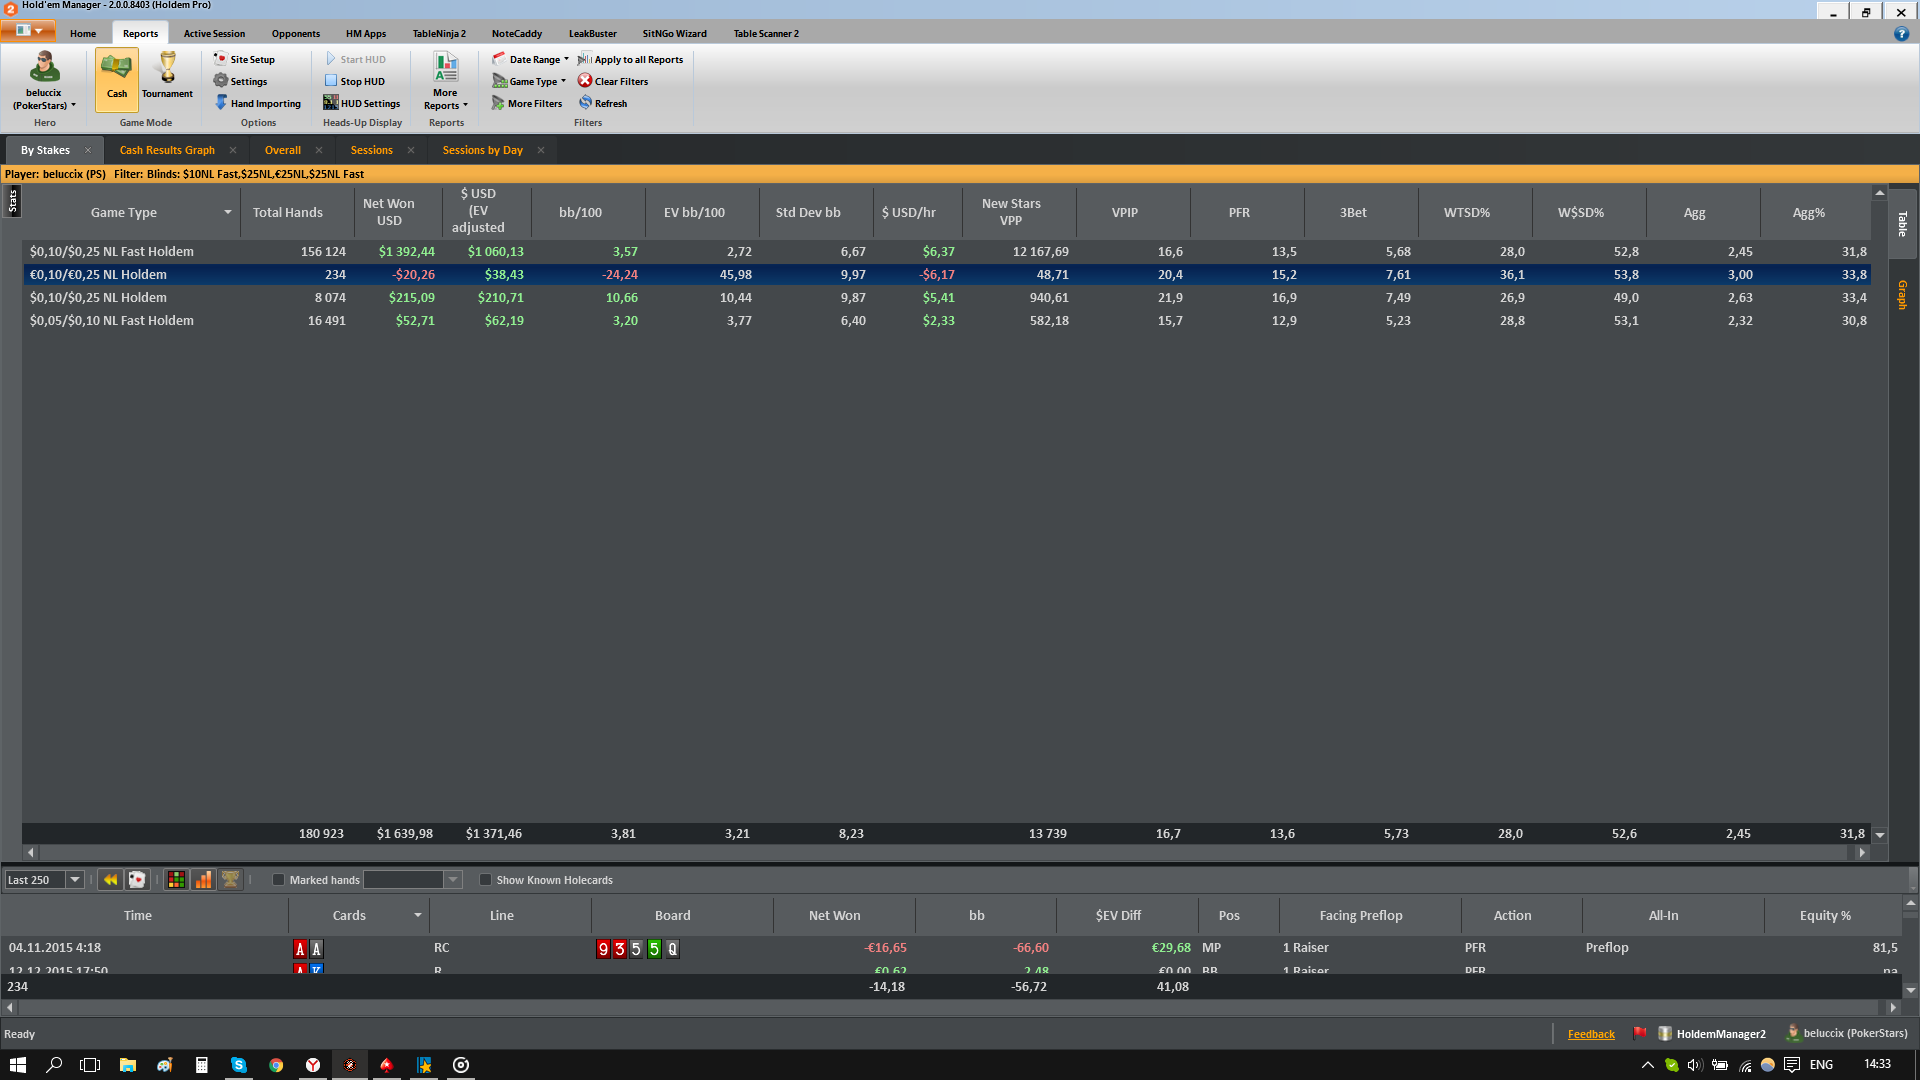Click Apply to all Reports
Viewport: 1920px width, 1080px height.
(x=631, y=59)
